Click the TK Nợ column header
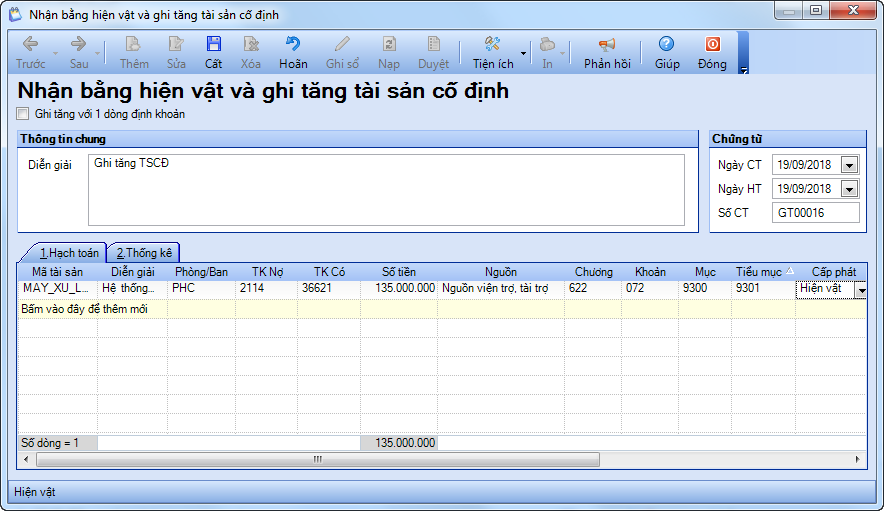Image resolution: width=884 pixels, height=511 pixels. pos(267,272)
